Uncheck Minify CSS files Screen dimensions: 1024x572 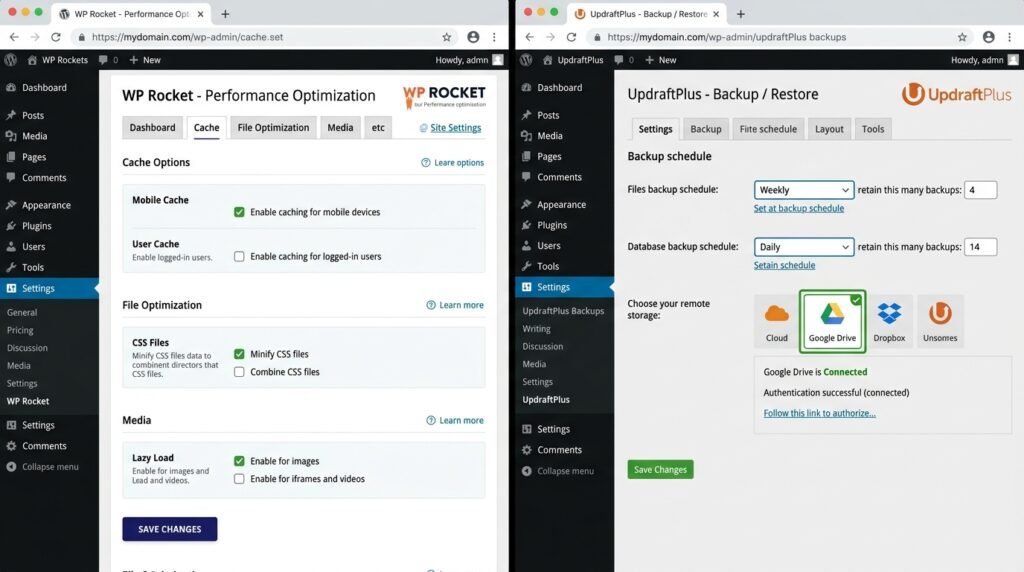(239, 354)
